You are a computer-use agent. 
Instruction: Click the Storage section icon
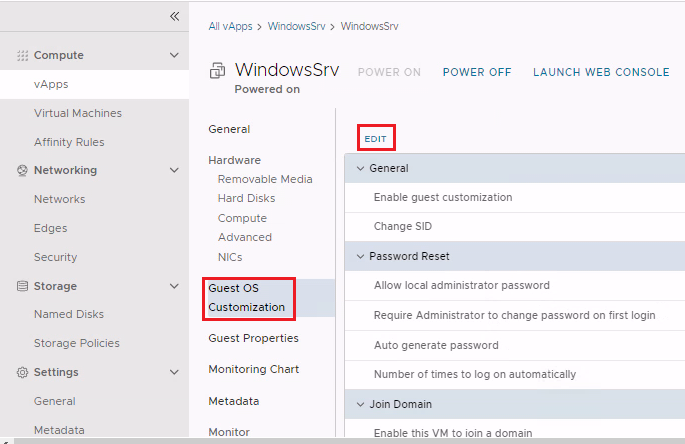coord(23,287)
